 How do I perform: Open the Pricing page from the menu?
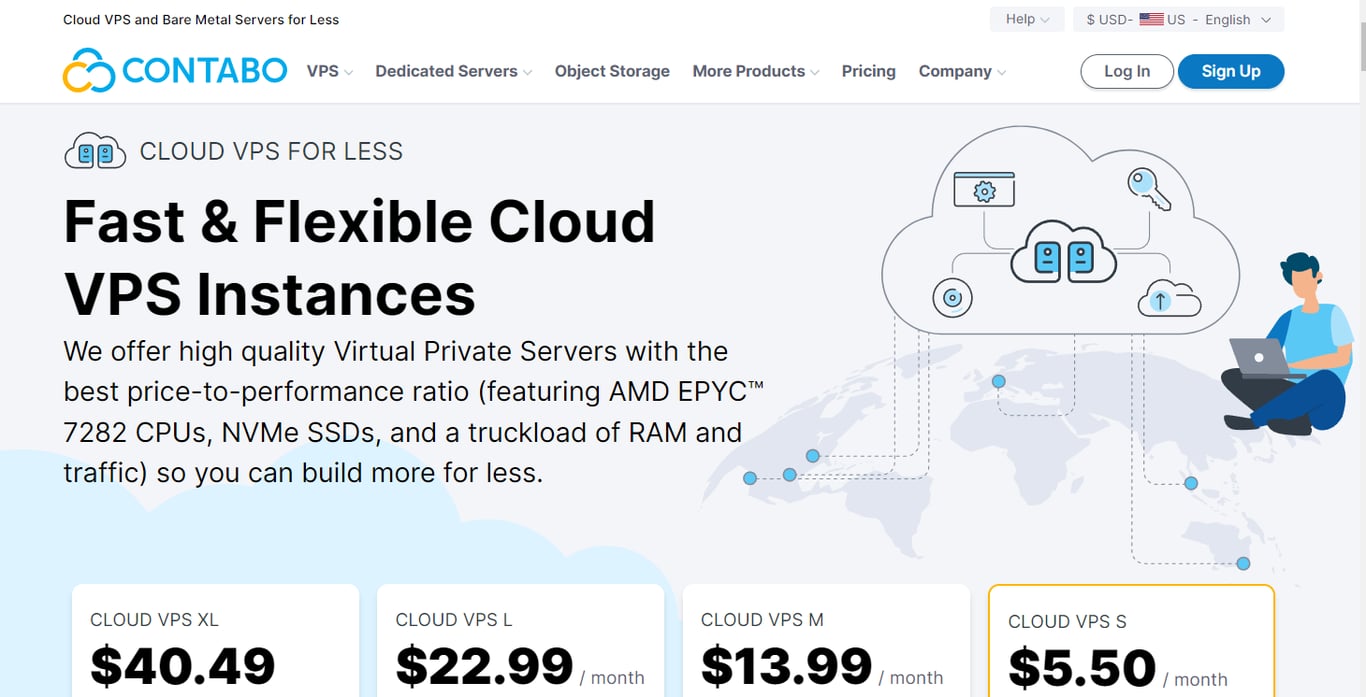pos(868,71)
